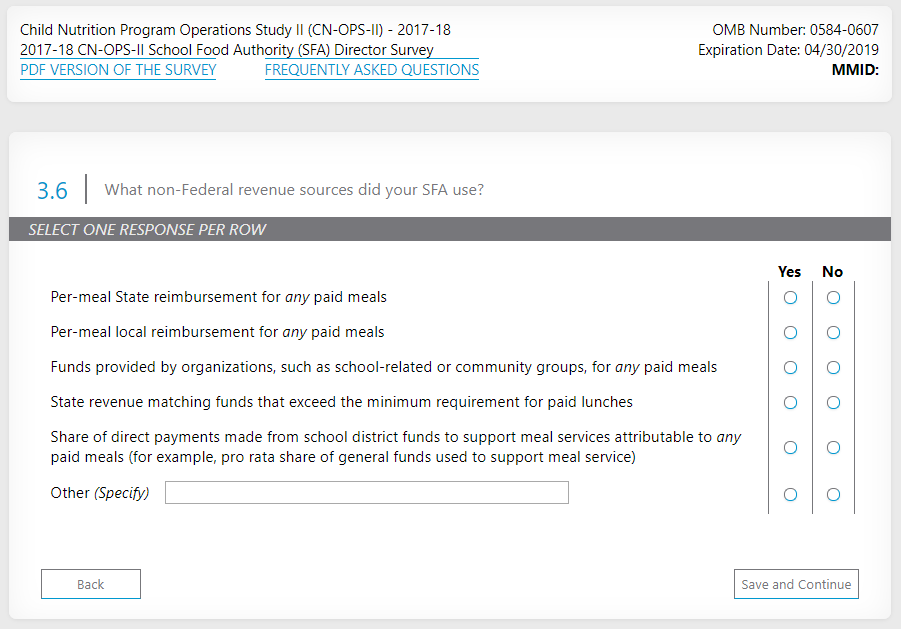Select No for share of direct payments

click(x=833, y=448)
